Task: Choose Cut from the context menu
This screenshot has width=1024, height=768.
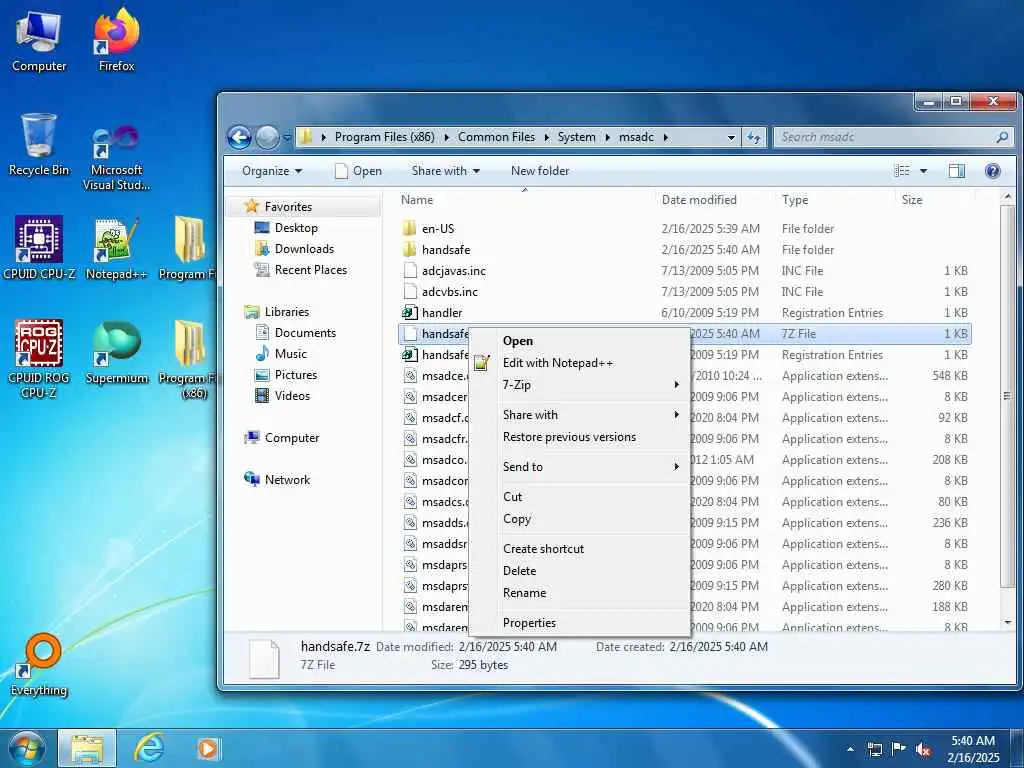Action: click(x=579, y=497)
